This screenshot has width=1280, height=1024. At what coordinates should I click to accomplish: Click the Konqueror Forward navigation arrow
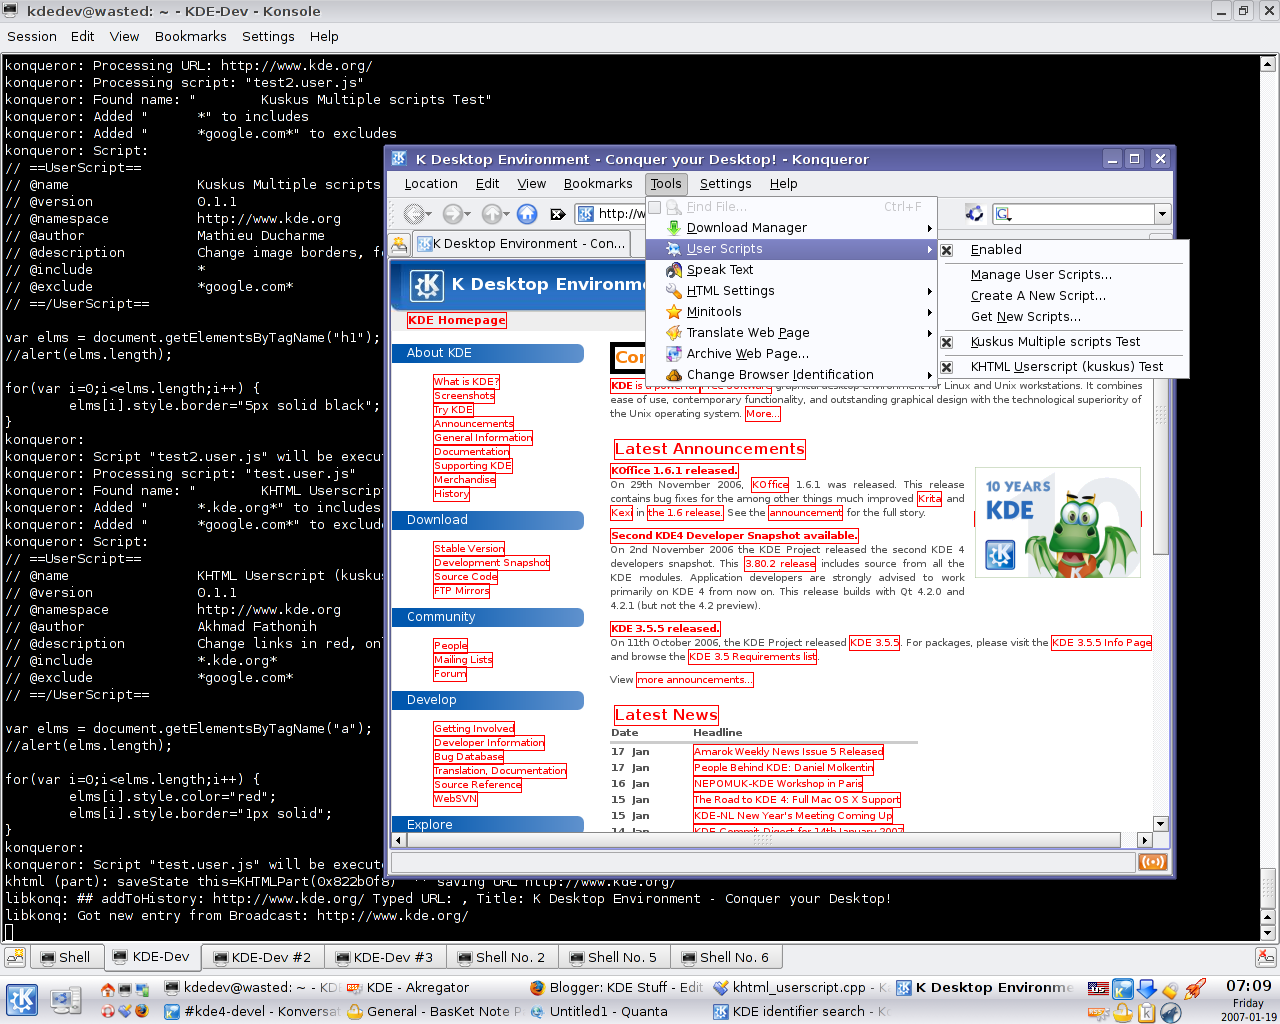pyautogui.click(x=452, y=213)
